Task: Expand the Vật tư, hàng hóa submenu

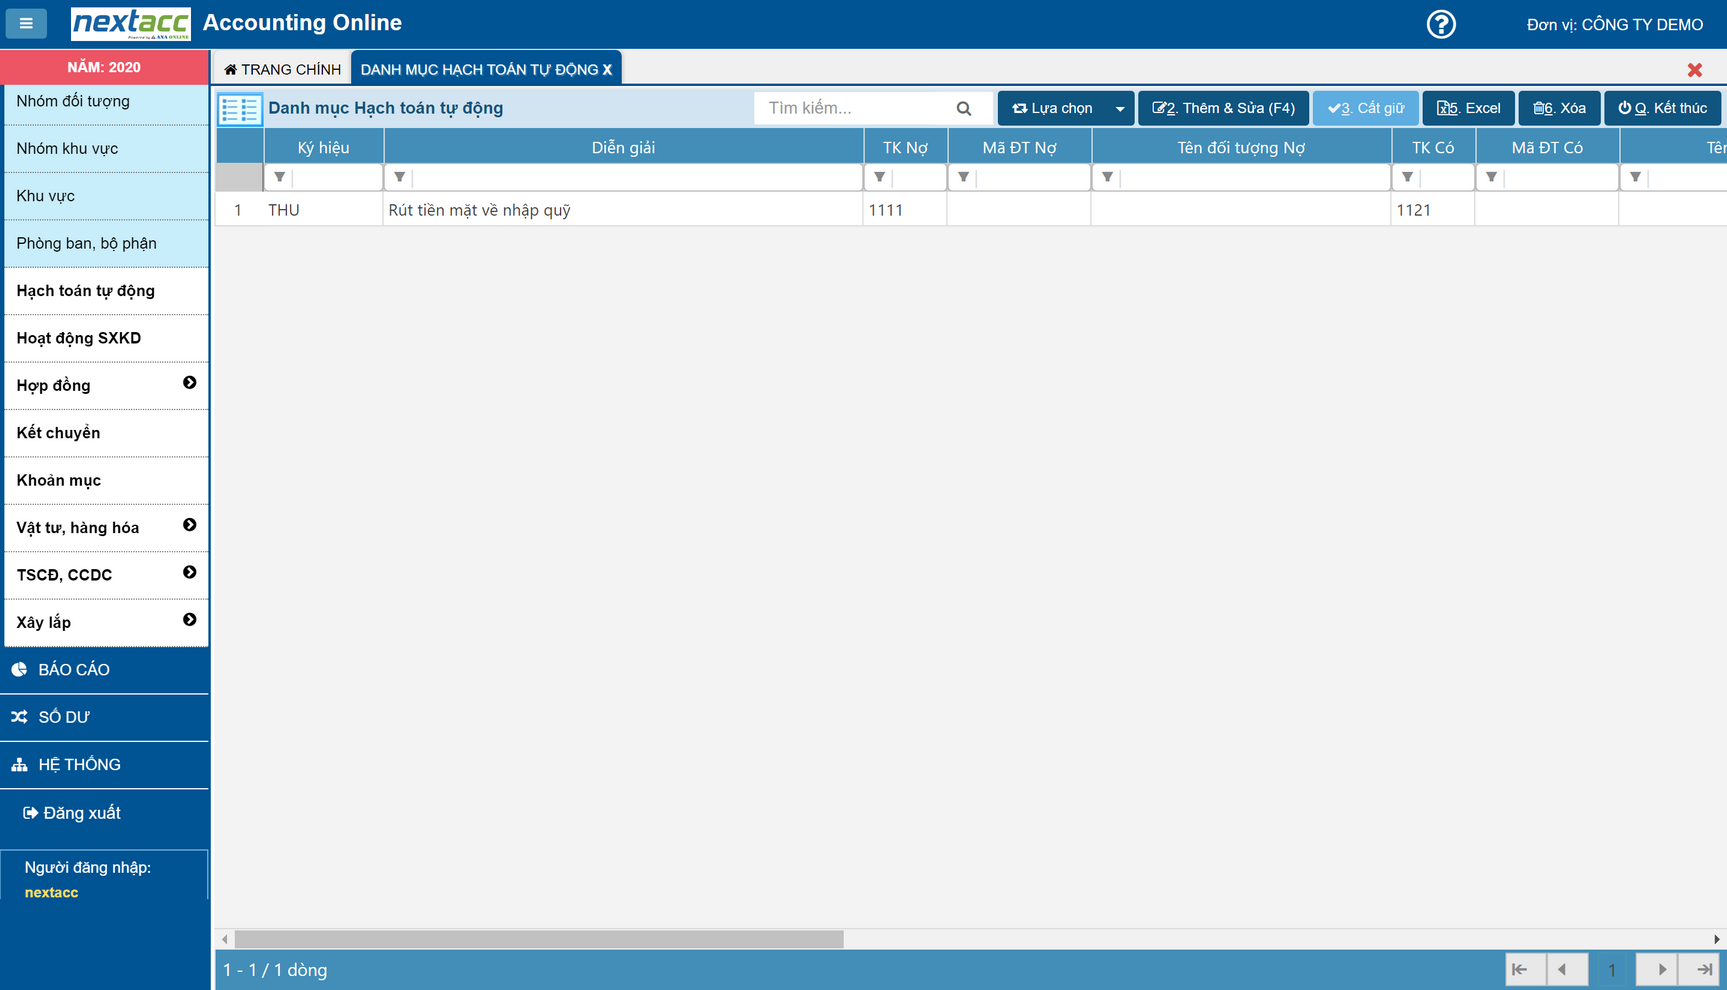Action: coord(189,525)
